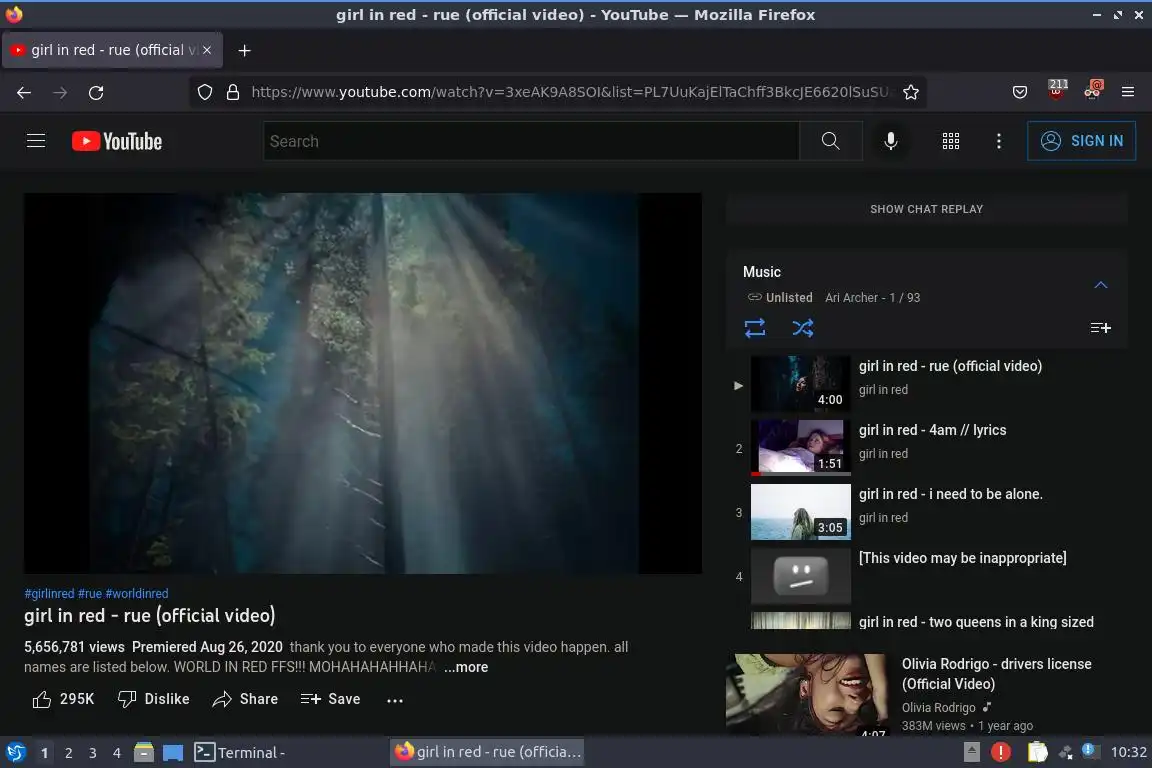Open the extension icon beside uBlock
This screenshot has width=1152, height=768.
[x=1093, y=90]
